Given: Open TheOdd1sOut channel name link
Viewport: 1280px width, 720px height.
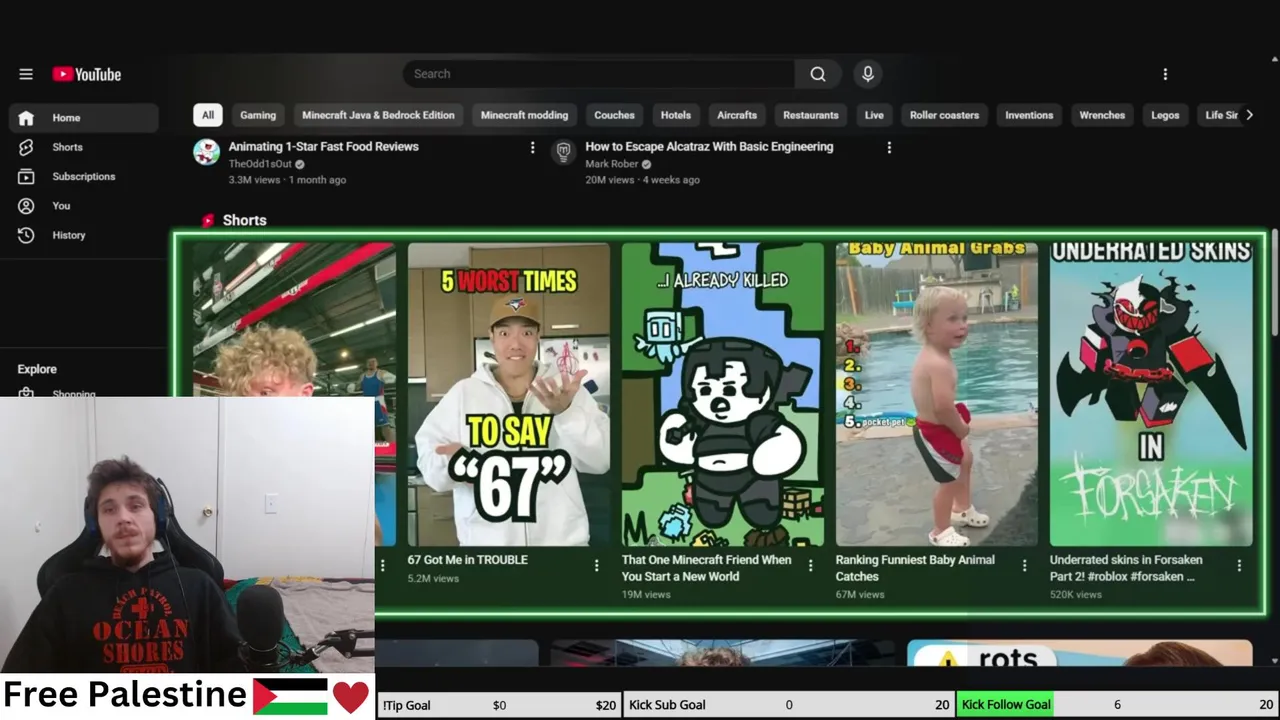Looking at the screenshot, I should click(260, 164).
